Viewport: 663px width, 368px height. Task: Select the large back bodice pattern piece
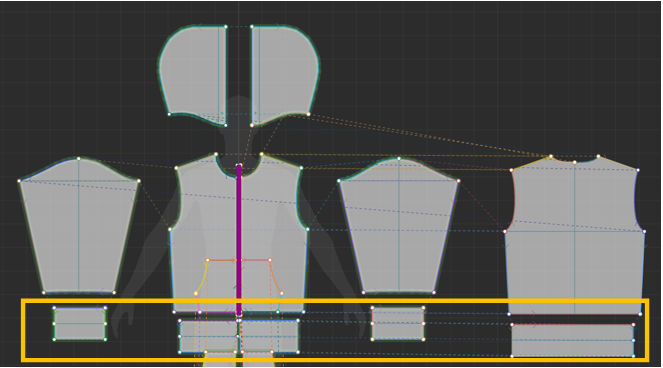(x=575, y=235)
